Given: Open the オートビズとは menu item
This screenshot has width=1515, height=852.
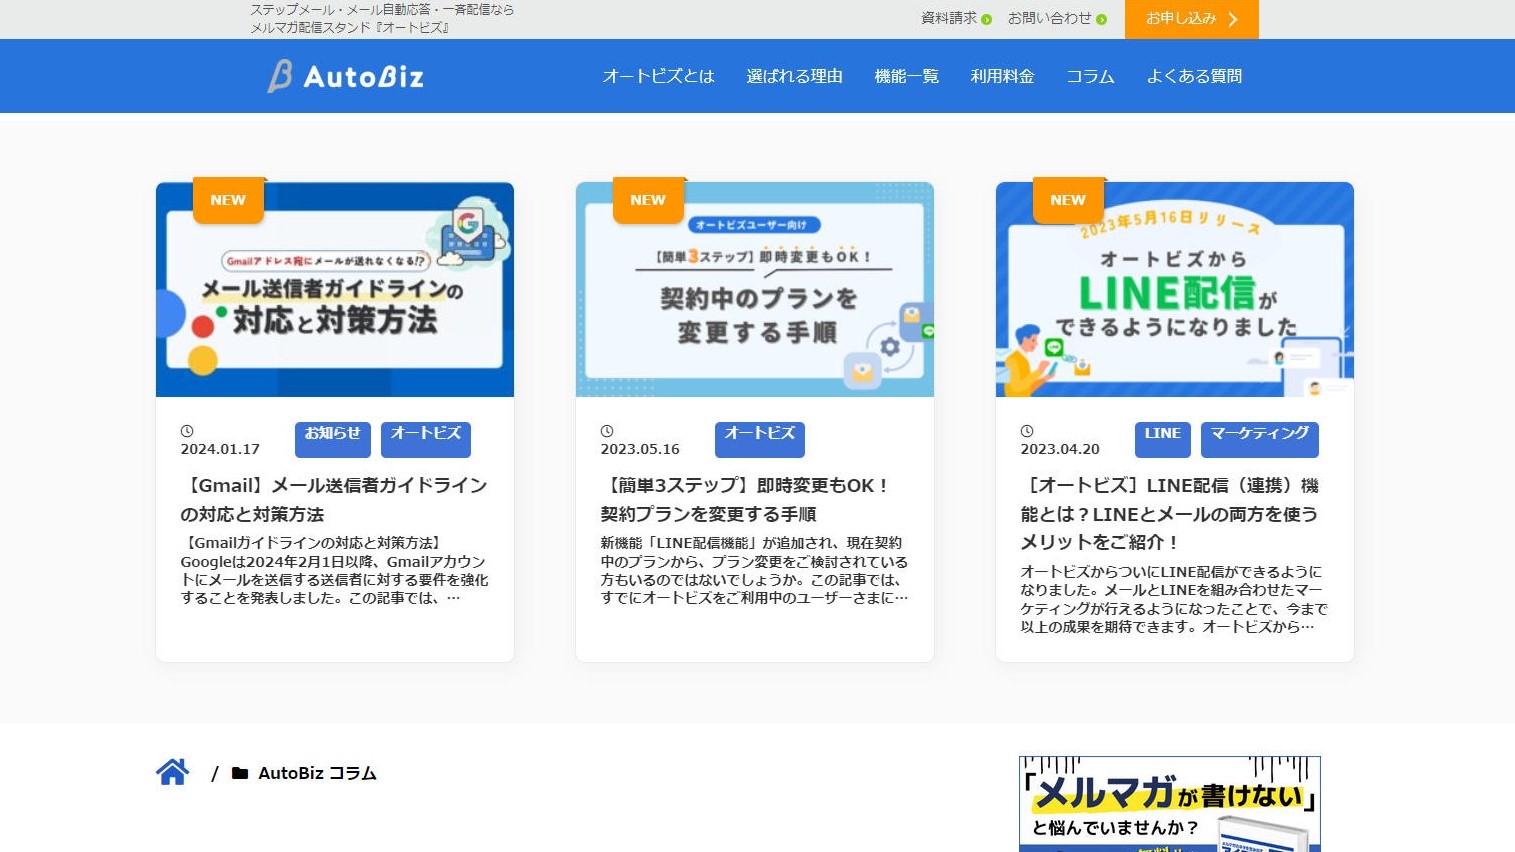Looking at the screenshot, I should [658, 76].
